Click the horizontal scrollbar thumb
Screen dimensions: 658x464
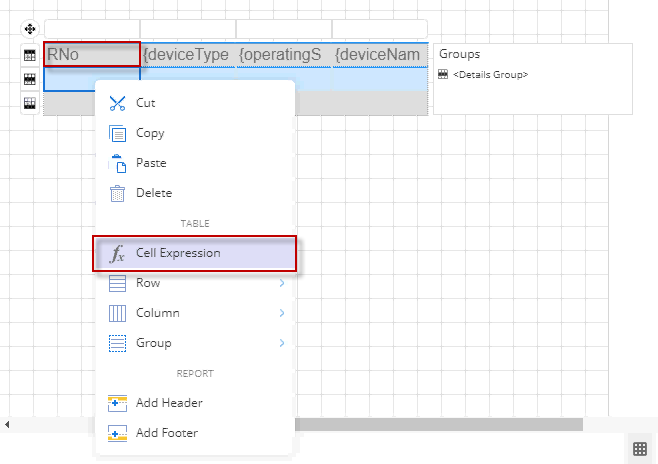[439, 424]
